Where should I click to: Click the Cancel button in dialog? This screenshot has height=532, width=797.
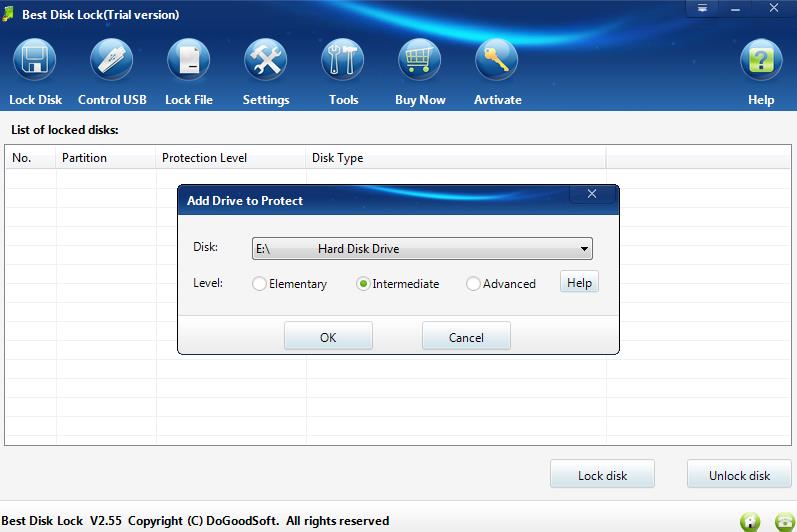pyautogui.click(x=466, y=337)
